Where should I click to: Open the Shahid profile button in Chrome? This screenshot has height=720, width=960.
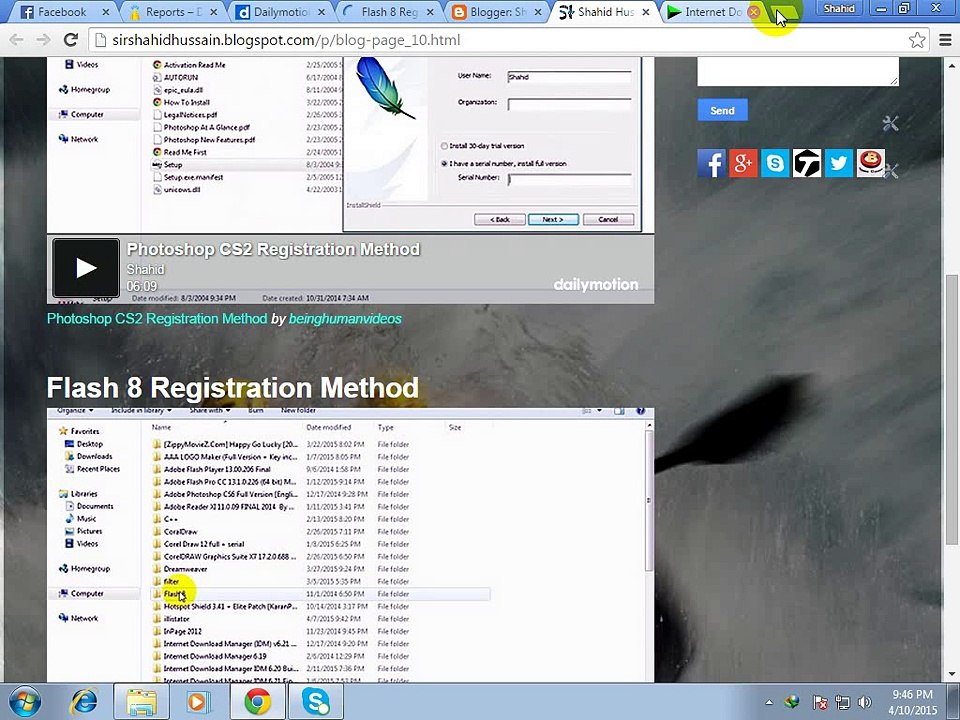click(839, 8)
